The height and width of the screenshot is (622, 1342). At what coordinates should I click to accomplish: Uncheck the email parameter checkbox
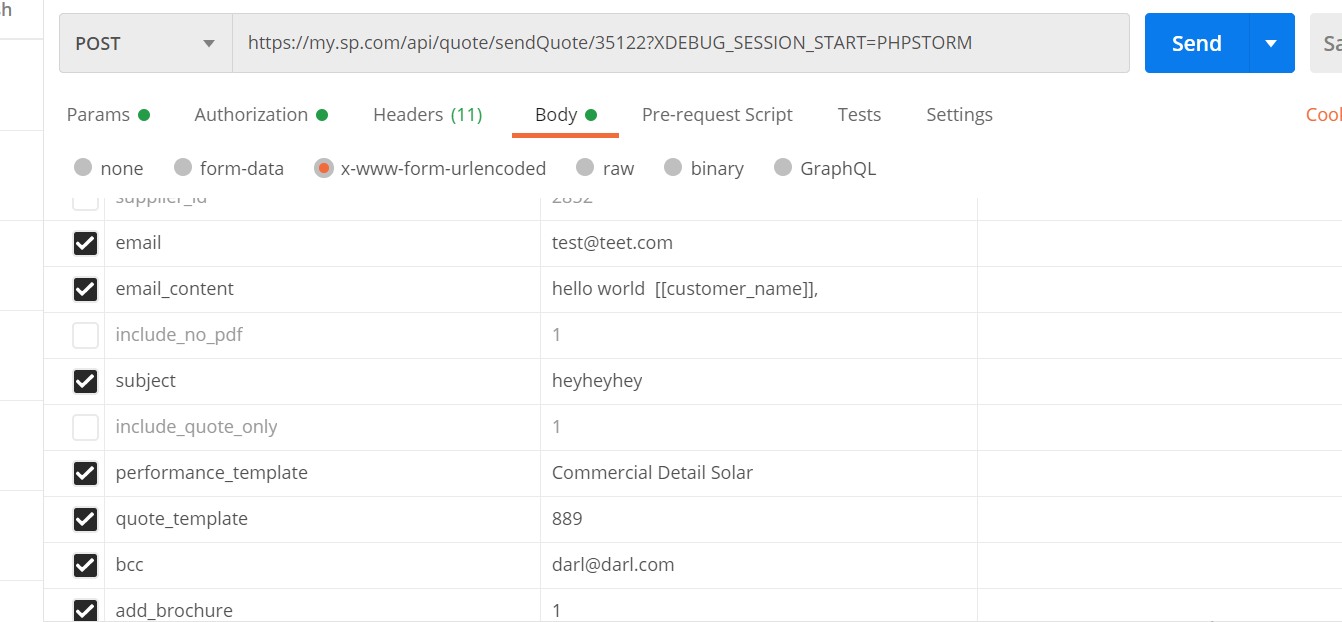pos(86,243)
